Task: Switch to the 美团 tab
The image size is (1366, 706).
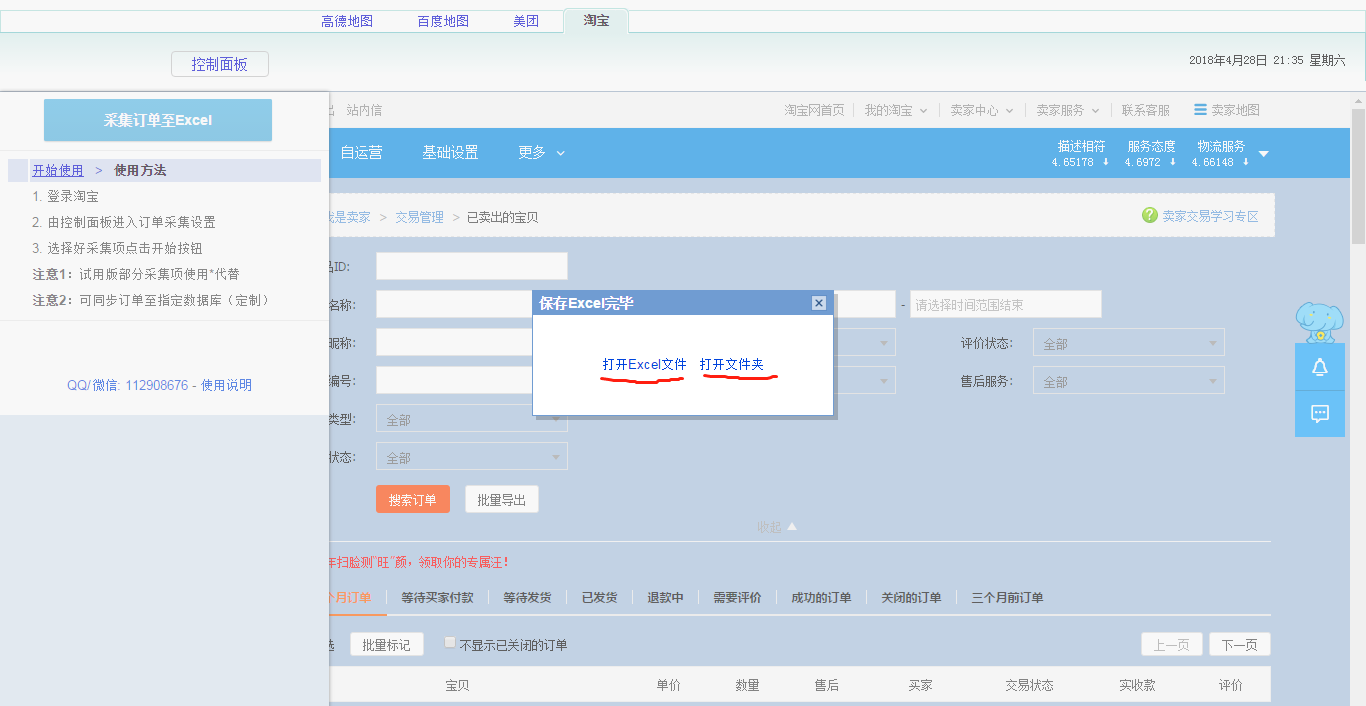Action: pyautogui.click(x=526, y=21)
